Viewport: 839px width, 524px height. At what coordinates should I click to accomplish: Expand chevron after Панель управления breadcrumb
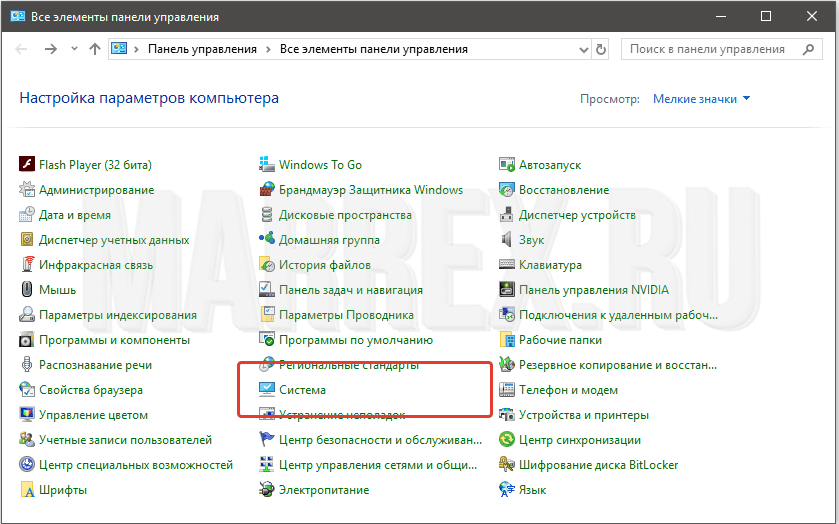click(269, 49)
